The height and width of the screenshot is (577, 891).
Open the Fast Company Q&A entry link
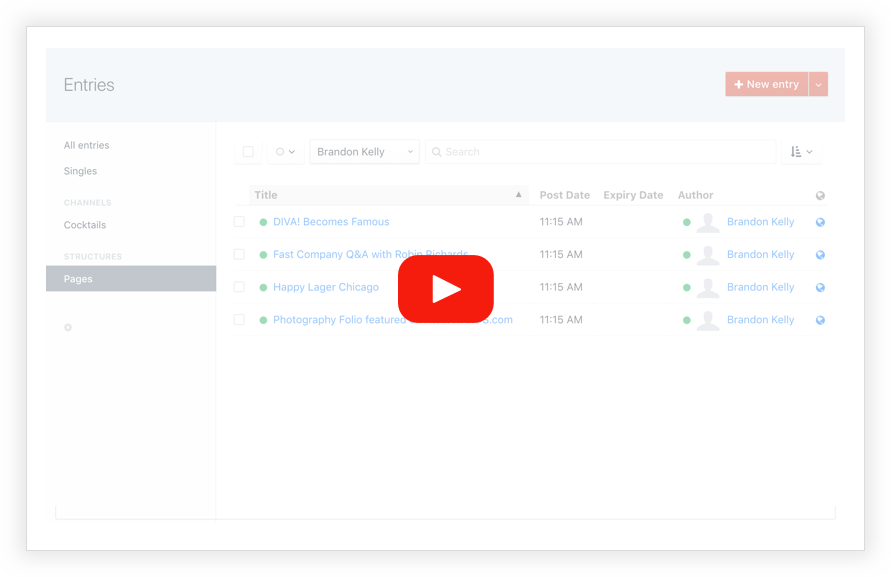tap(370, 254)
